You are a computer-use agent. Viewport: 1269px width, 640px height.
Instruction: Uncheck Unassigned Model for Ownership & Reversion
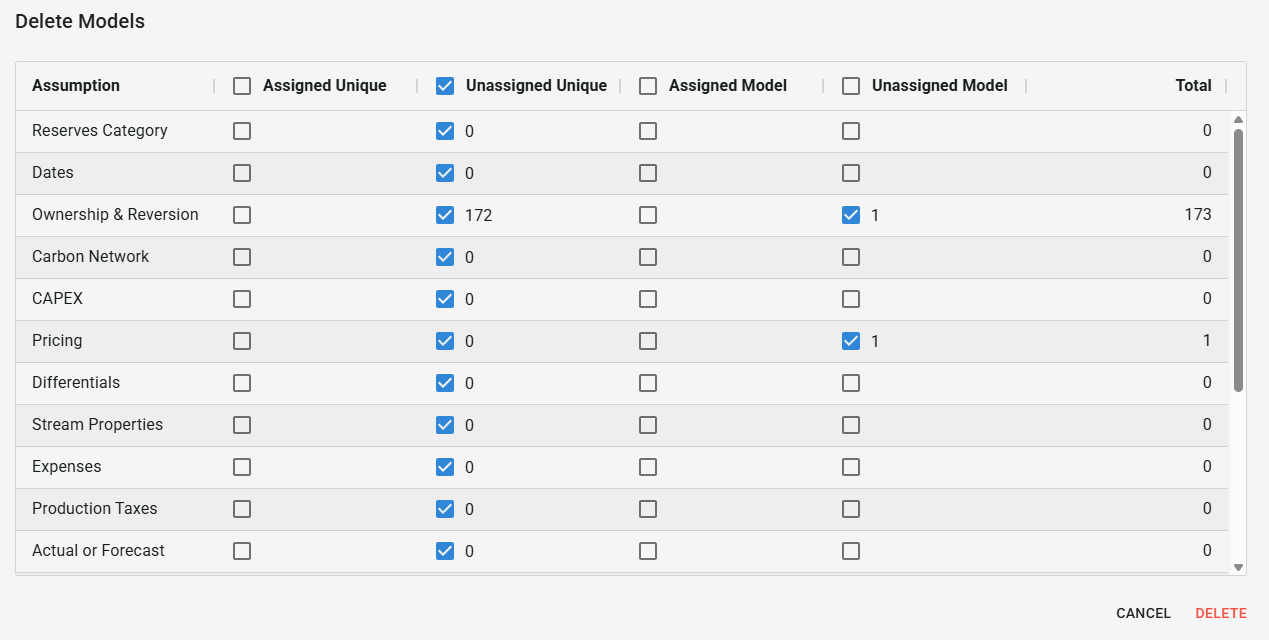[x=851, y=215]
